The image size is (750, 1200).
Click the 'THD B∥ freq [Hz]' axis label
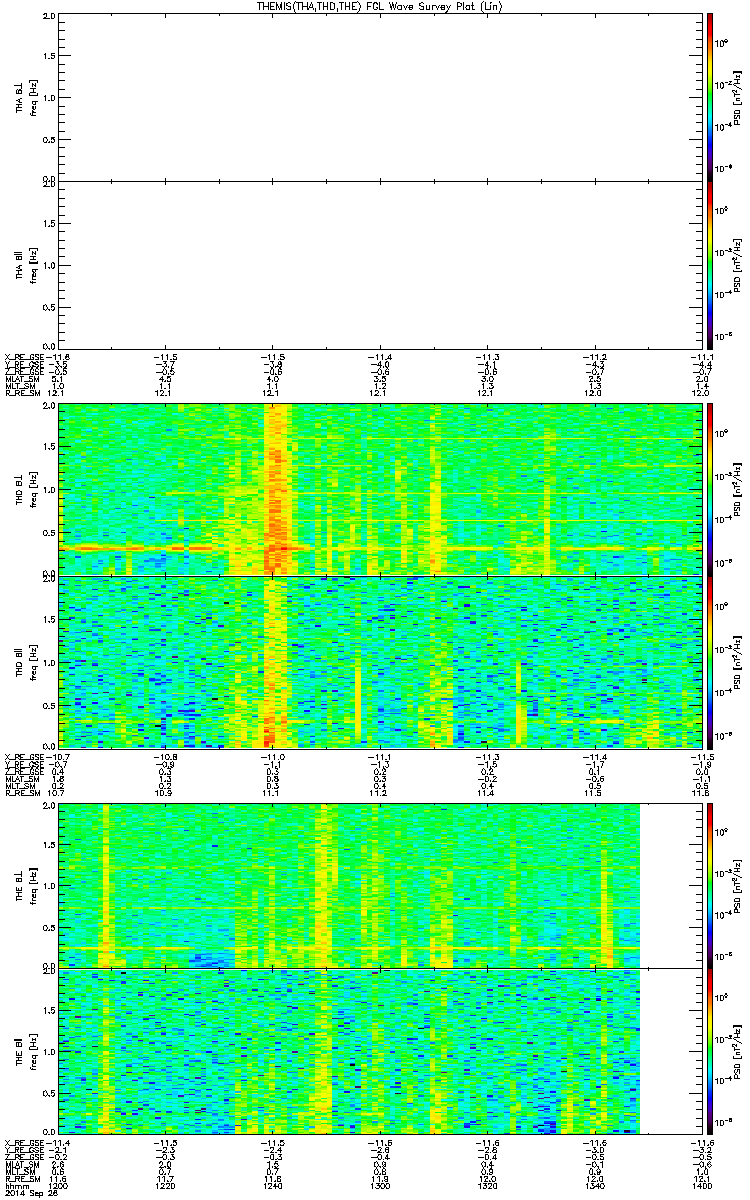24,661
